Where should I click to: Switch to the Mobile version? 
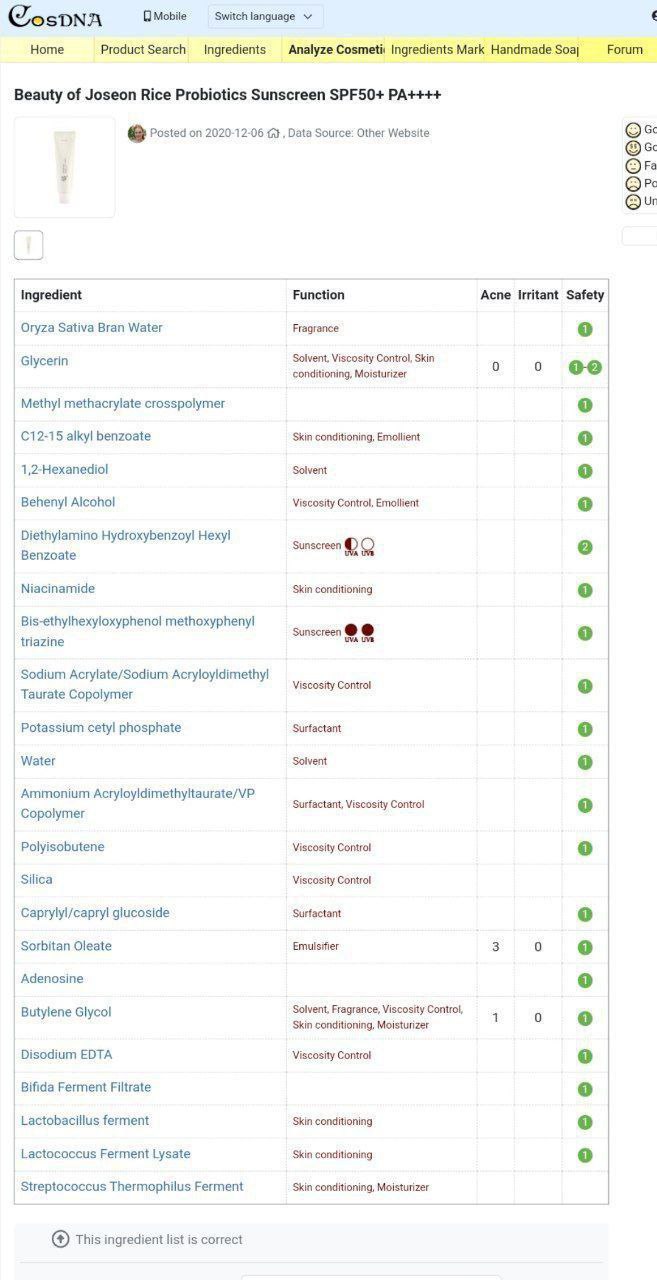tap(164, 16)
